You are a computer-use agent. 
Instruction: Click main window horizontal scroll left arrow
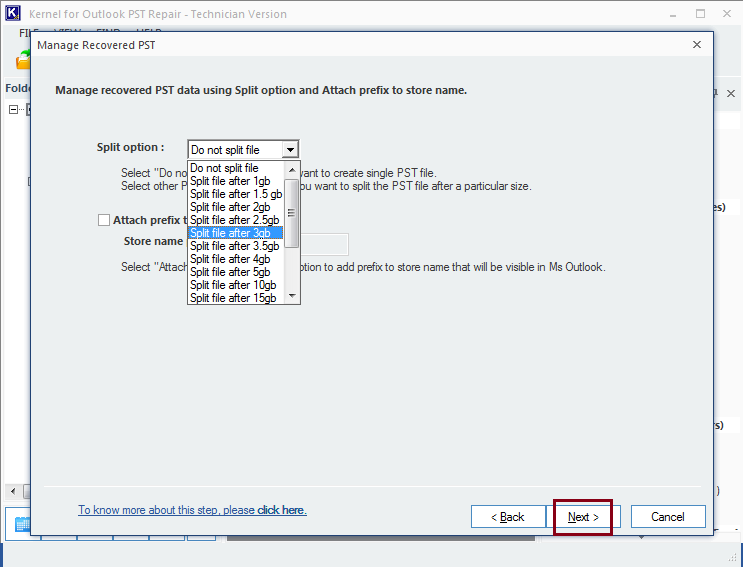point(13,491)
